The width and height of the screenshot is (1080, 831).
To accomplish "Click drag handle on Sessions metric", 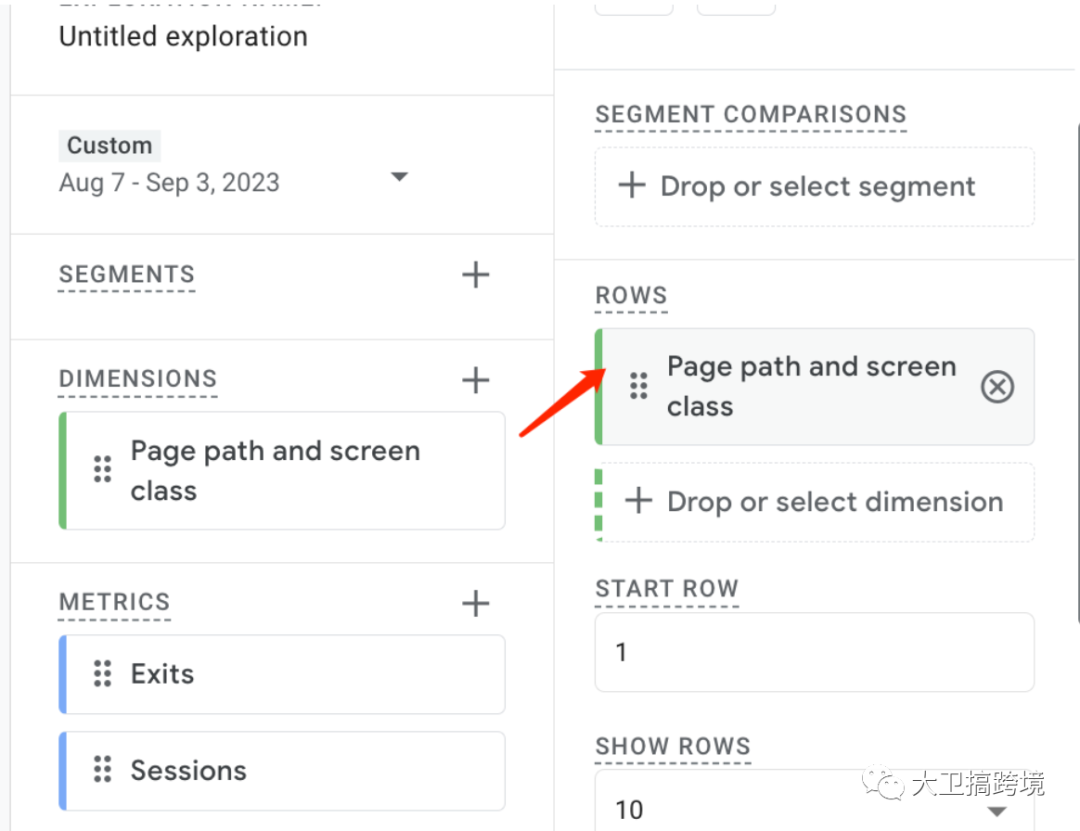I will click(102, 770).
